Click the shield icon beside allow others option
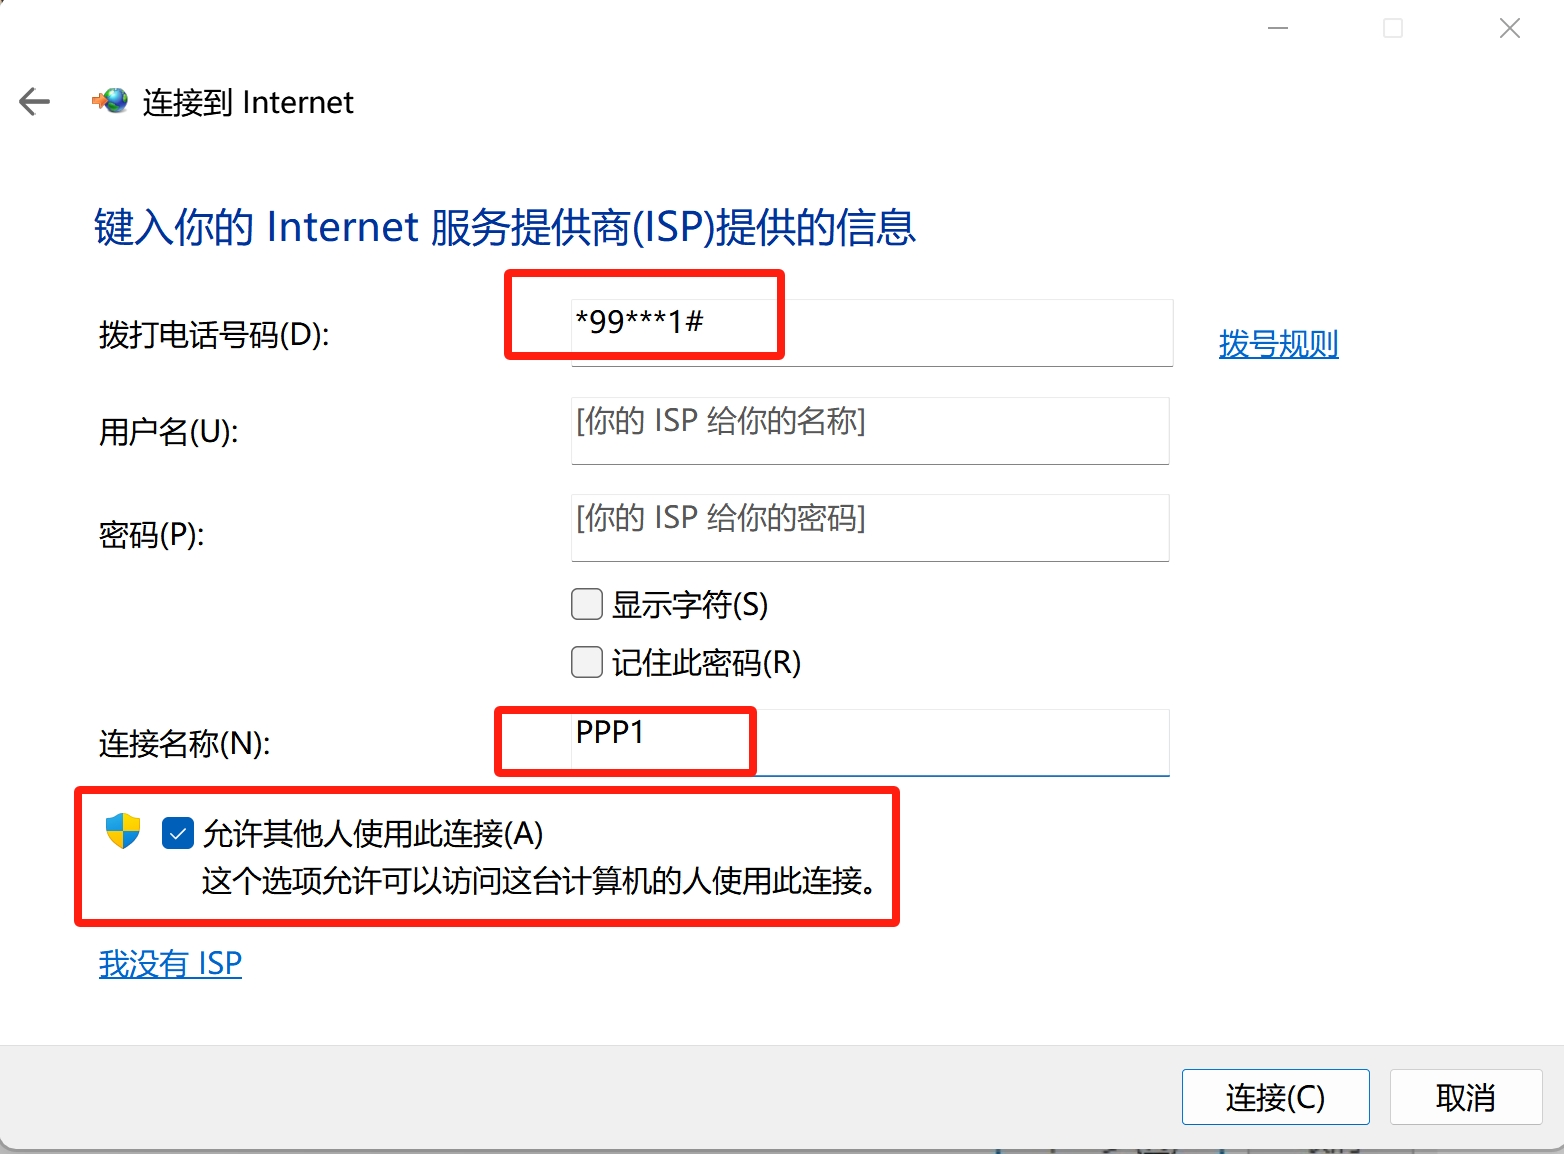The height and width of the screenshot is (1154, 1564). click(x=123, y=831)
